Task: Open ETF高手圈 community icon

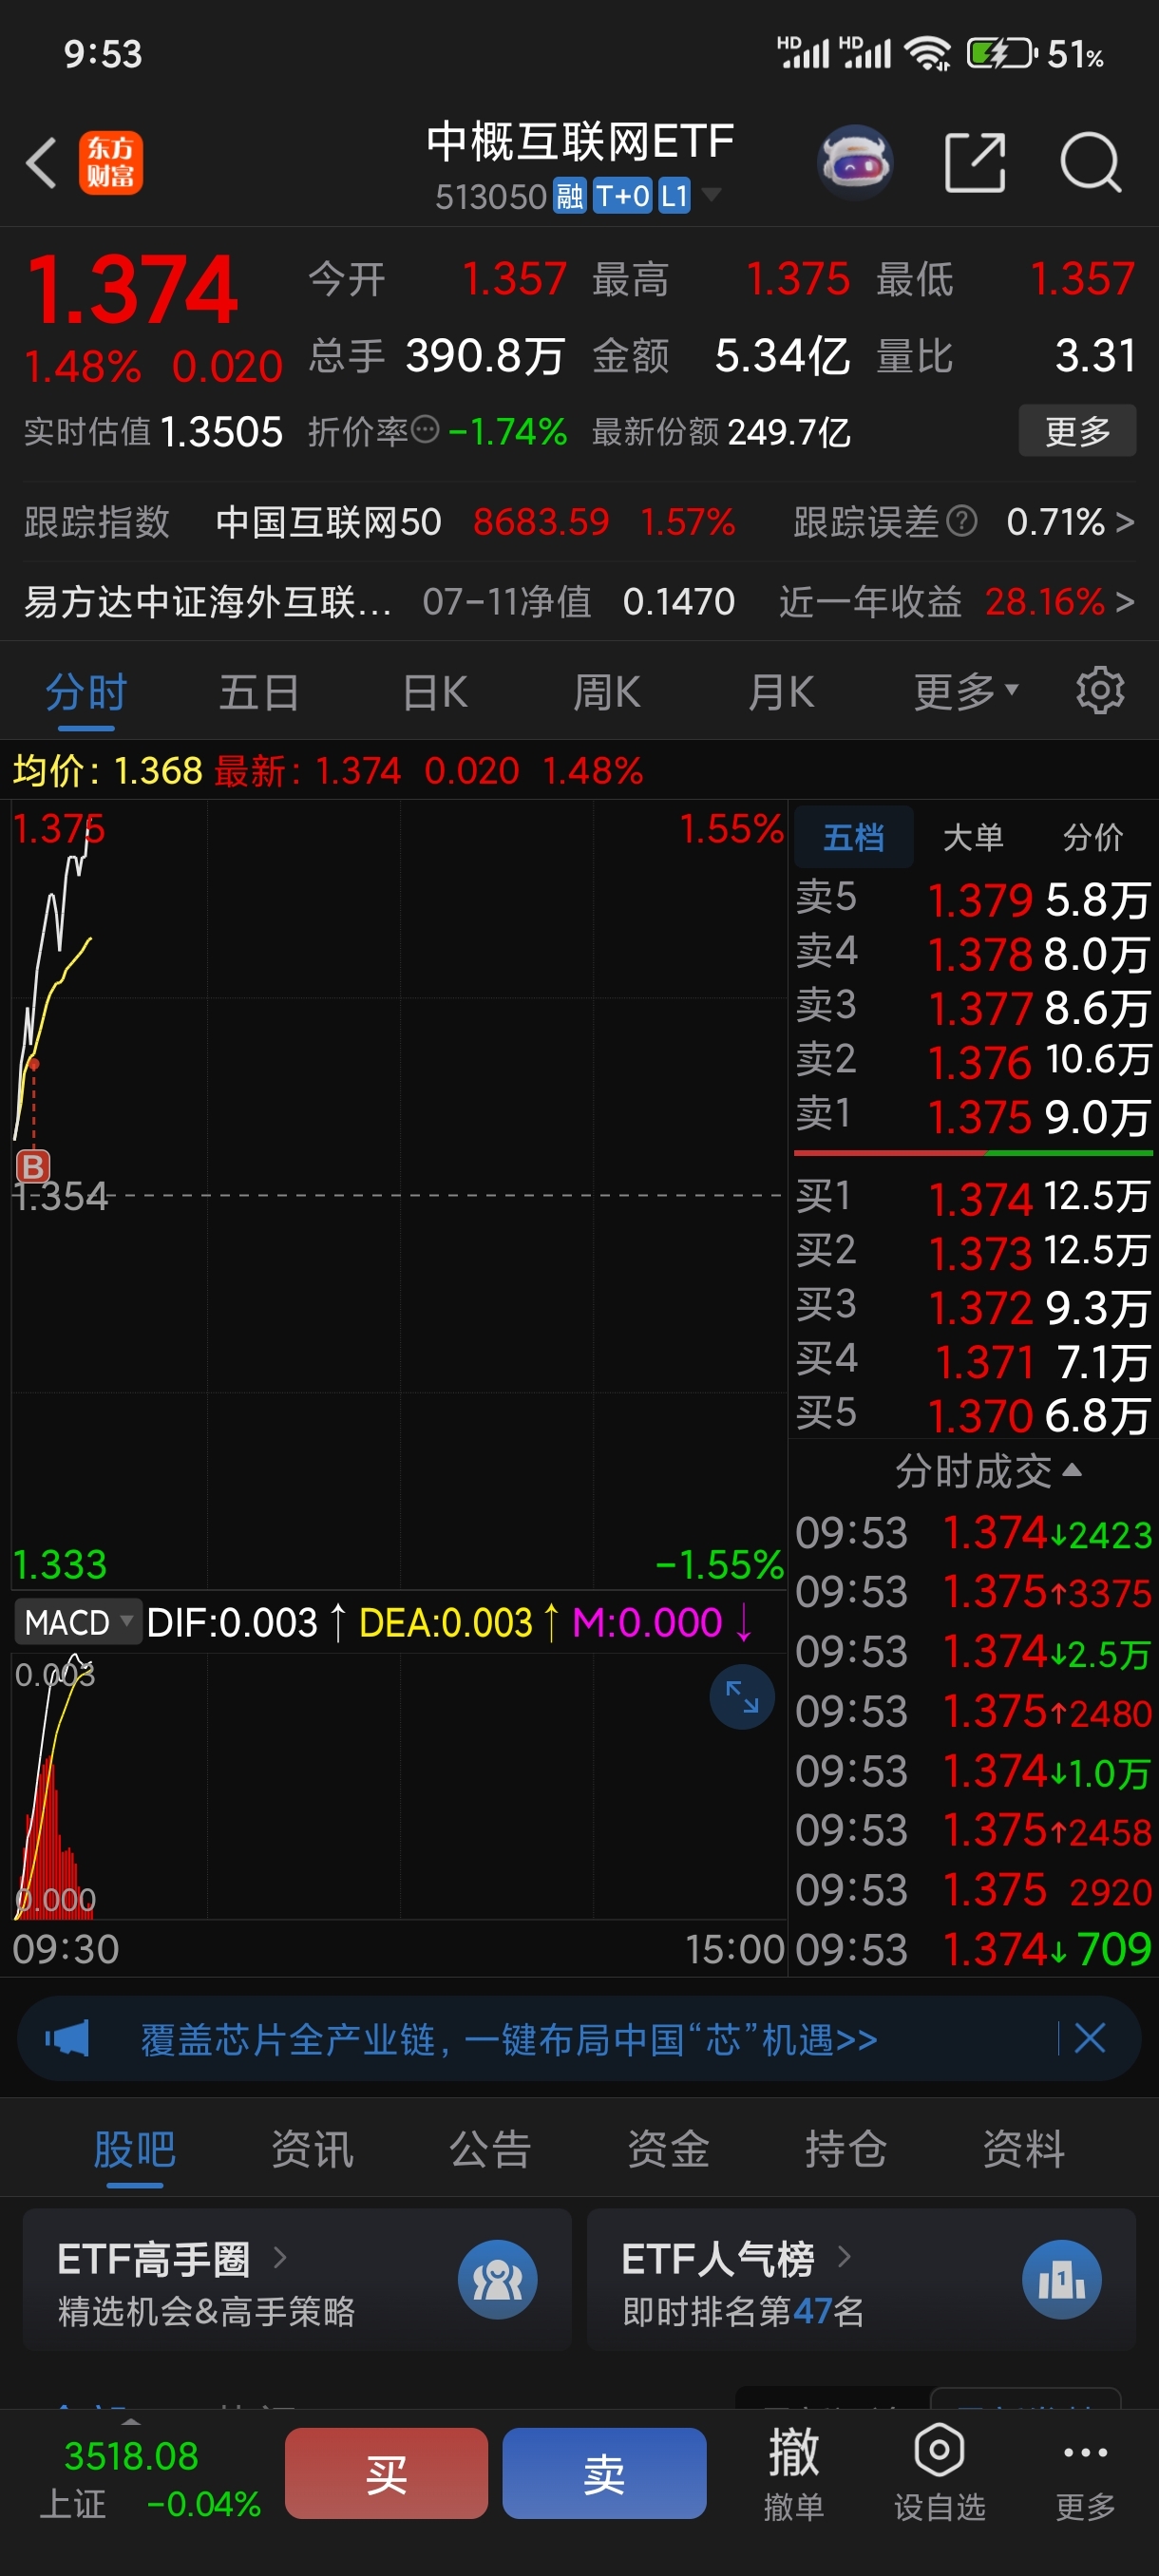Action: [497, 2280]
